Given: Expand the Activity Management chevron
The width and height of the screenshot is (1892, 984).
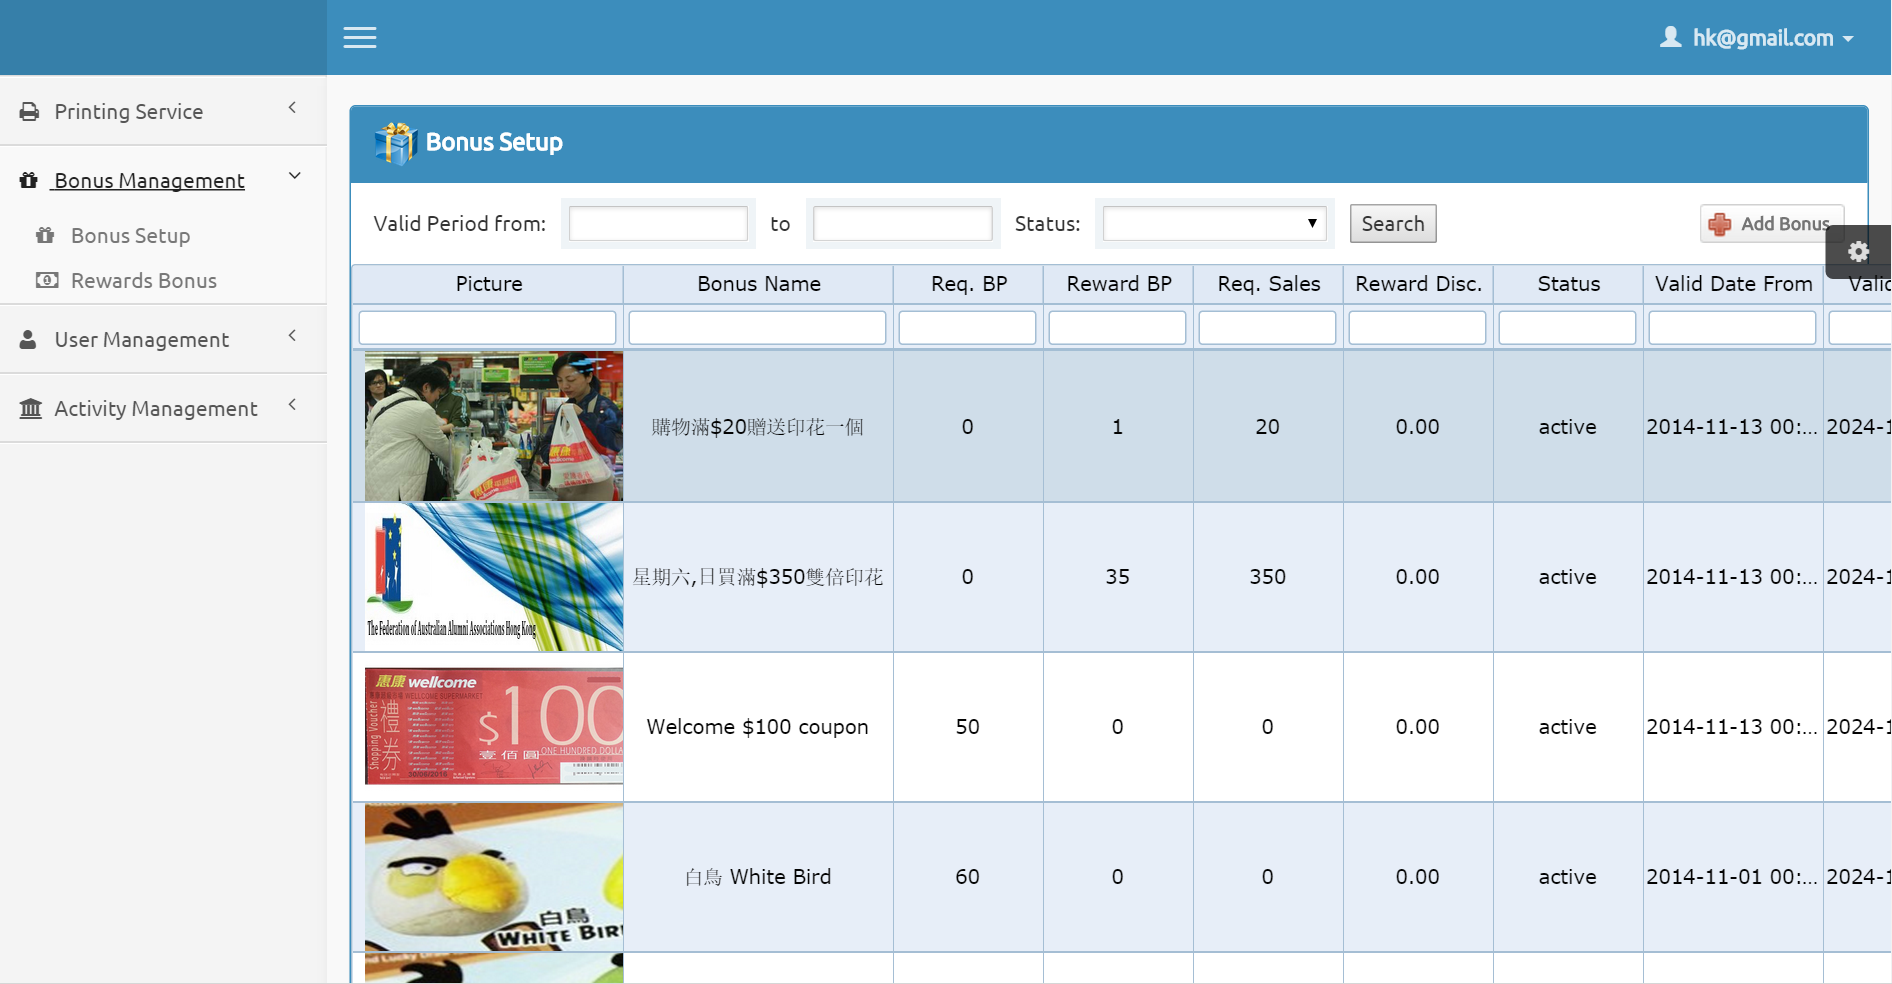Looking at the screenshot, I should click(x=293, y=404).
